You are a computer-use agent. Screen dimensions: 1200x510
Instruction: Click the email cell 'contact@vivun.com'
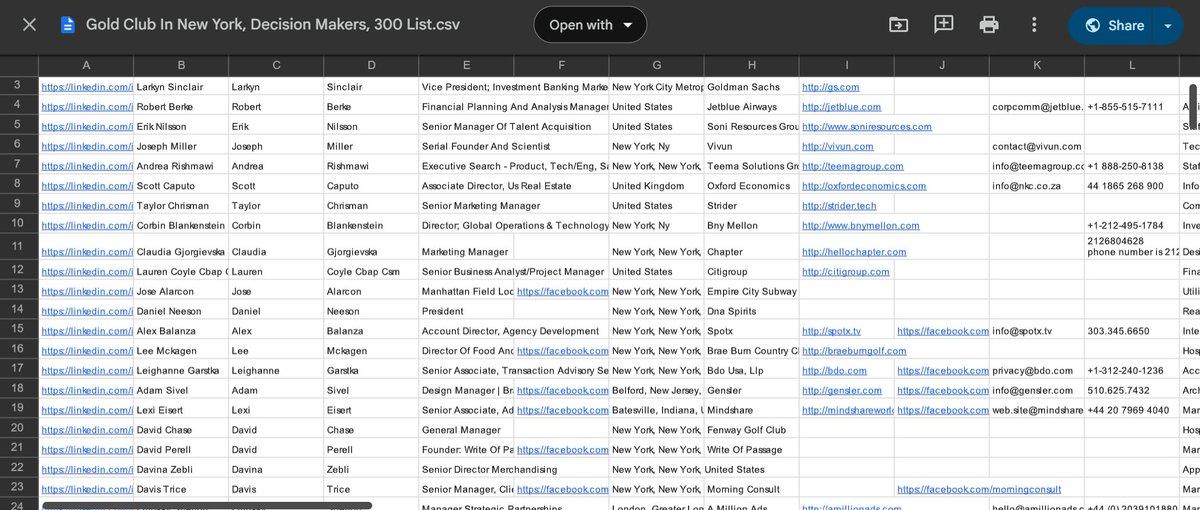[1037, 146]
